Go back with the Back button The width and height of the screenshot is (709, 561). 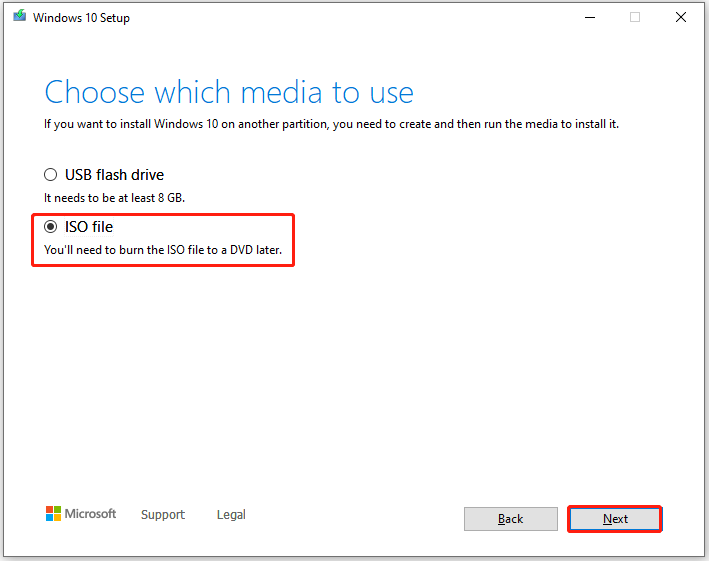[511, 519]
